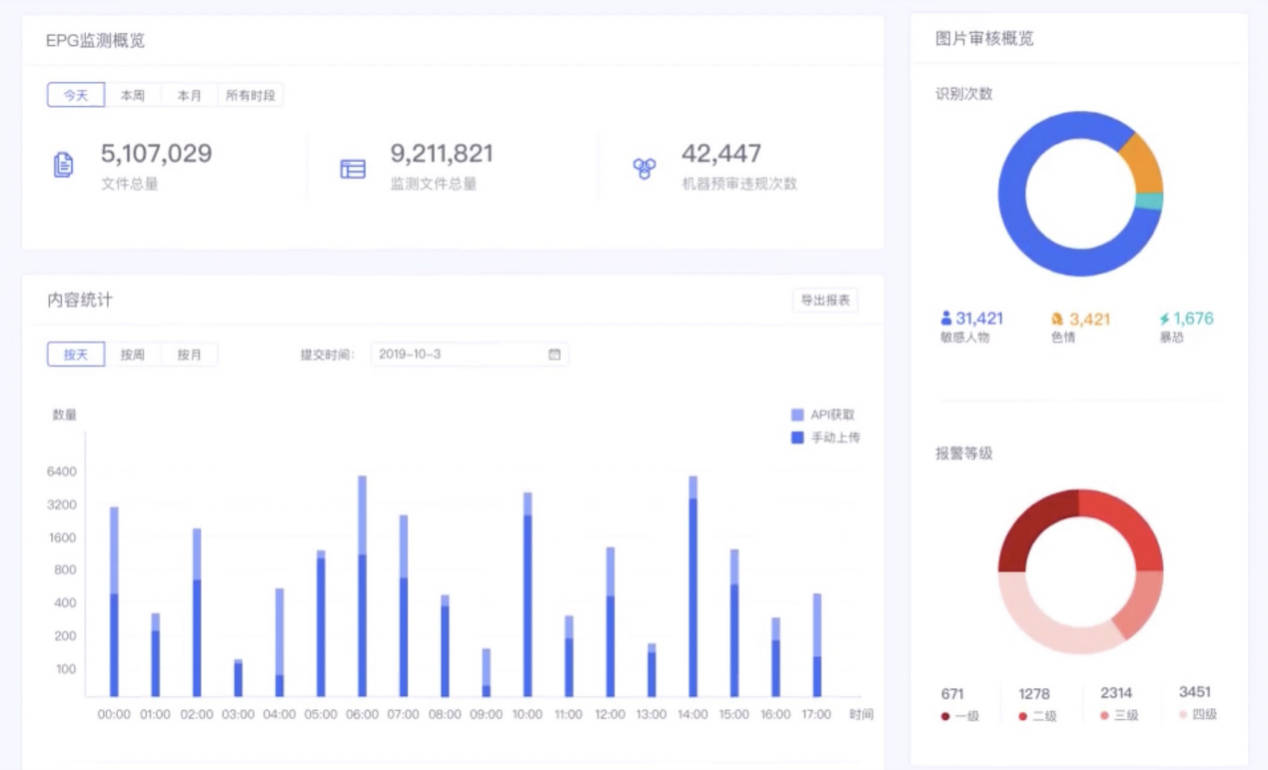The image size is (1268, 770).
Task: Select the 今天 time range tab
Action: 76,95
